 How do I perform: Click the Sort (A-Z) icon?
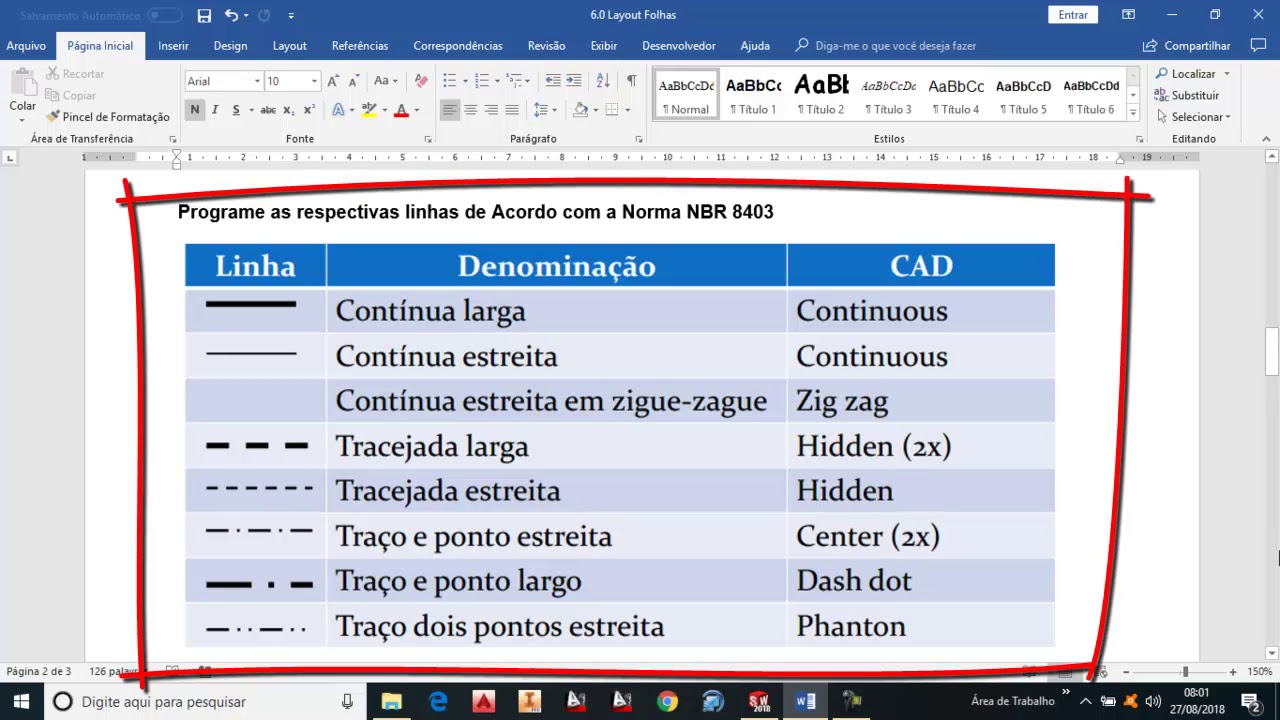[603, 81]
